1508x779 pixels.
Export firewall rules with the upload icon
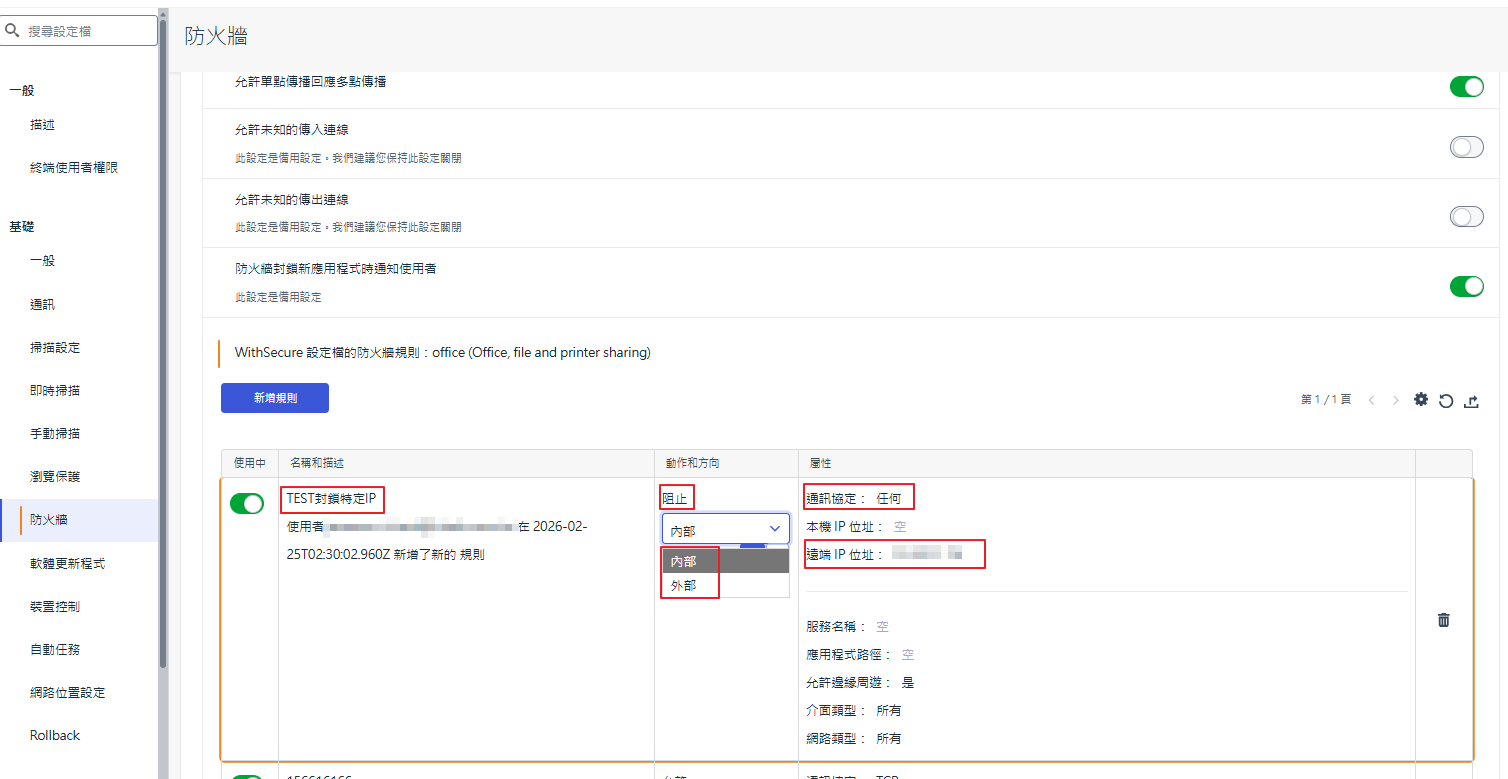[x=1471, y=401]
